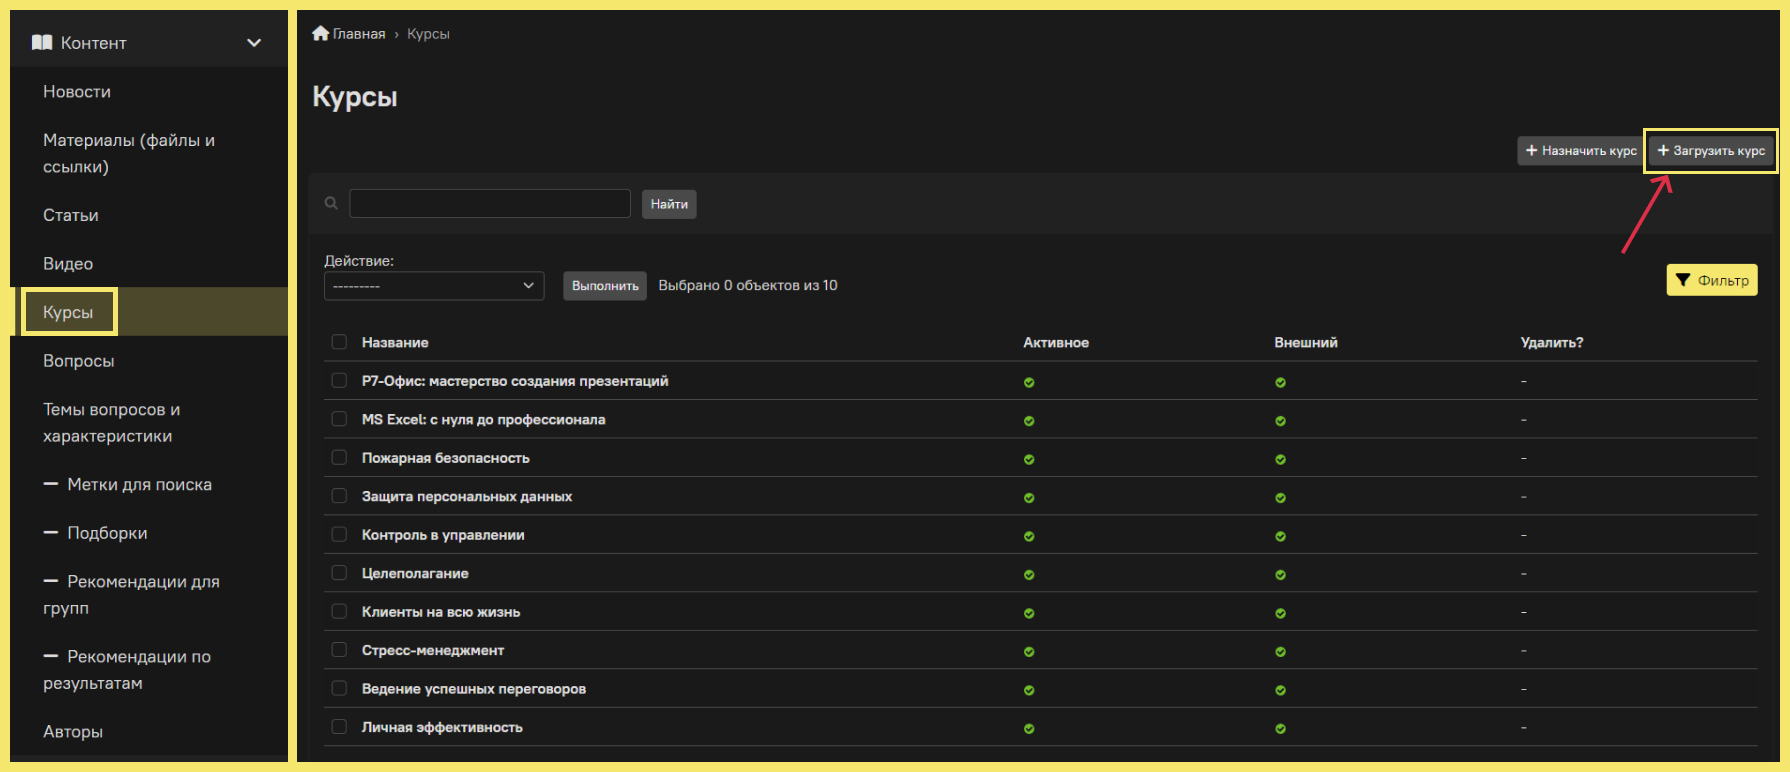Click Внешний icon in Целеполагание row
Screen dimensions: 1790x772
pyautogui.click(x=1280, y=575)
